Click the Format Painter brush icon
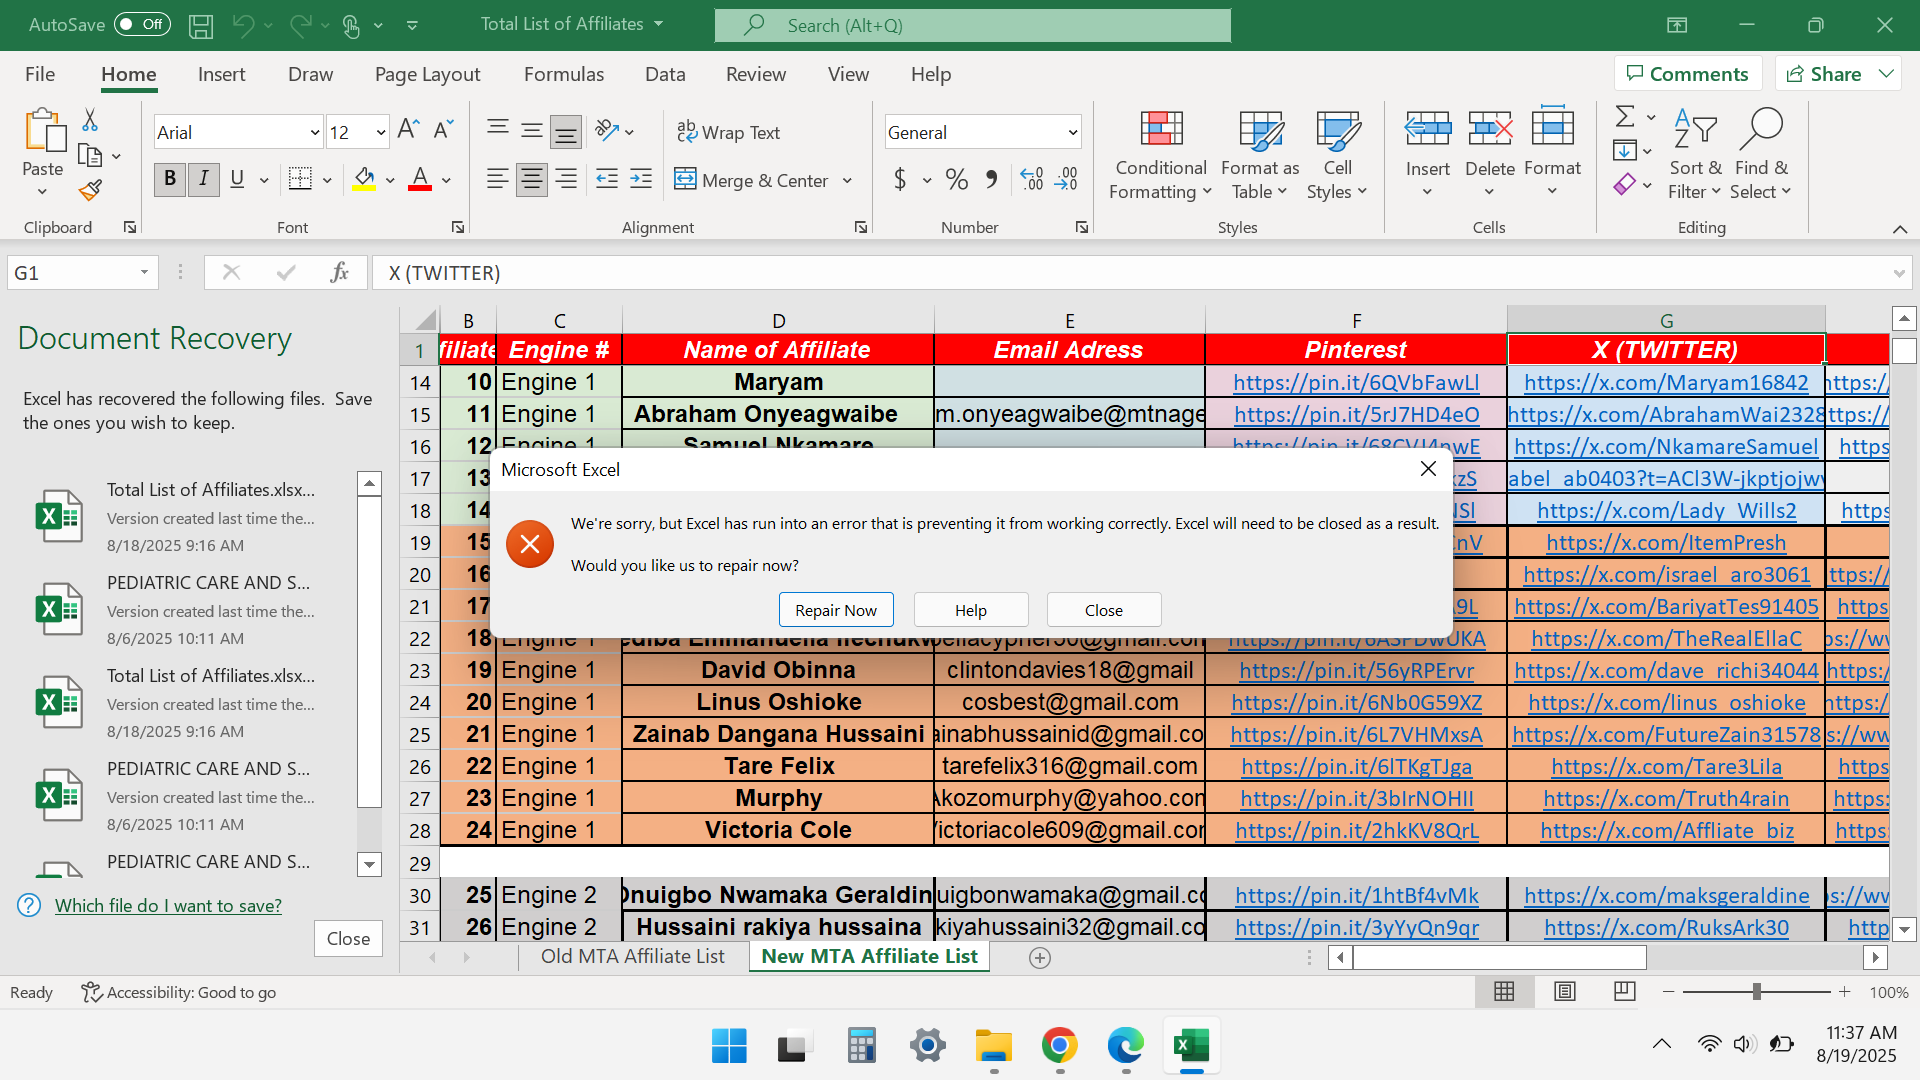 [x=91, y=190]
